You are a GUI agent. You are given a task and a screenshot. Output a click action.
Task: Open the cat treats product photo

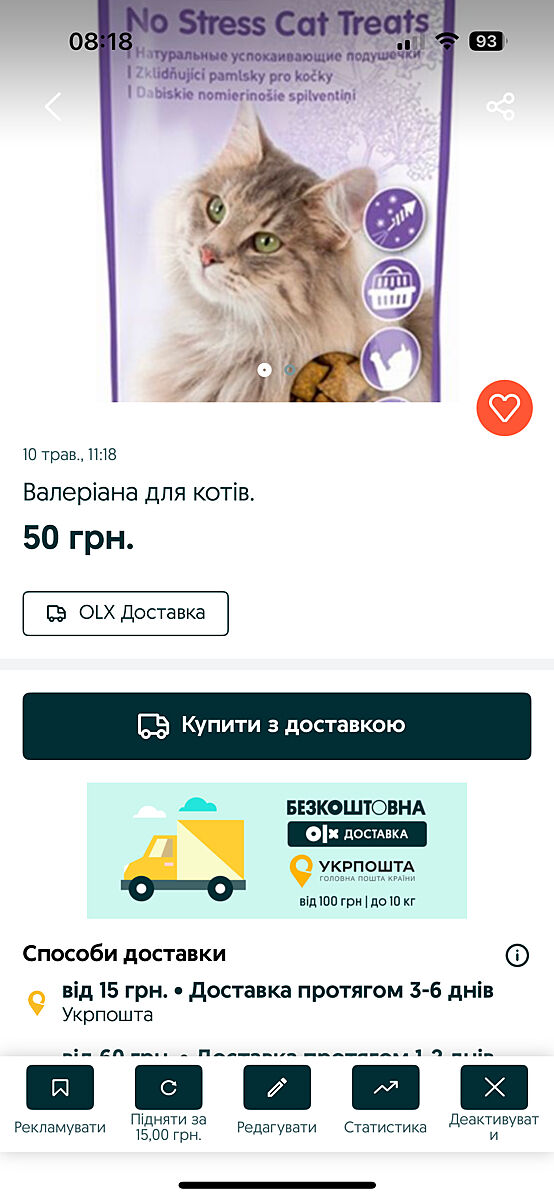[x=277, y=201]
